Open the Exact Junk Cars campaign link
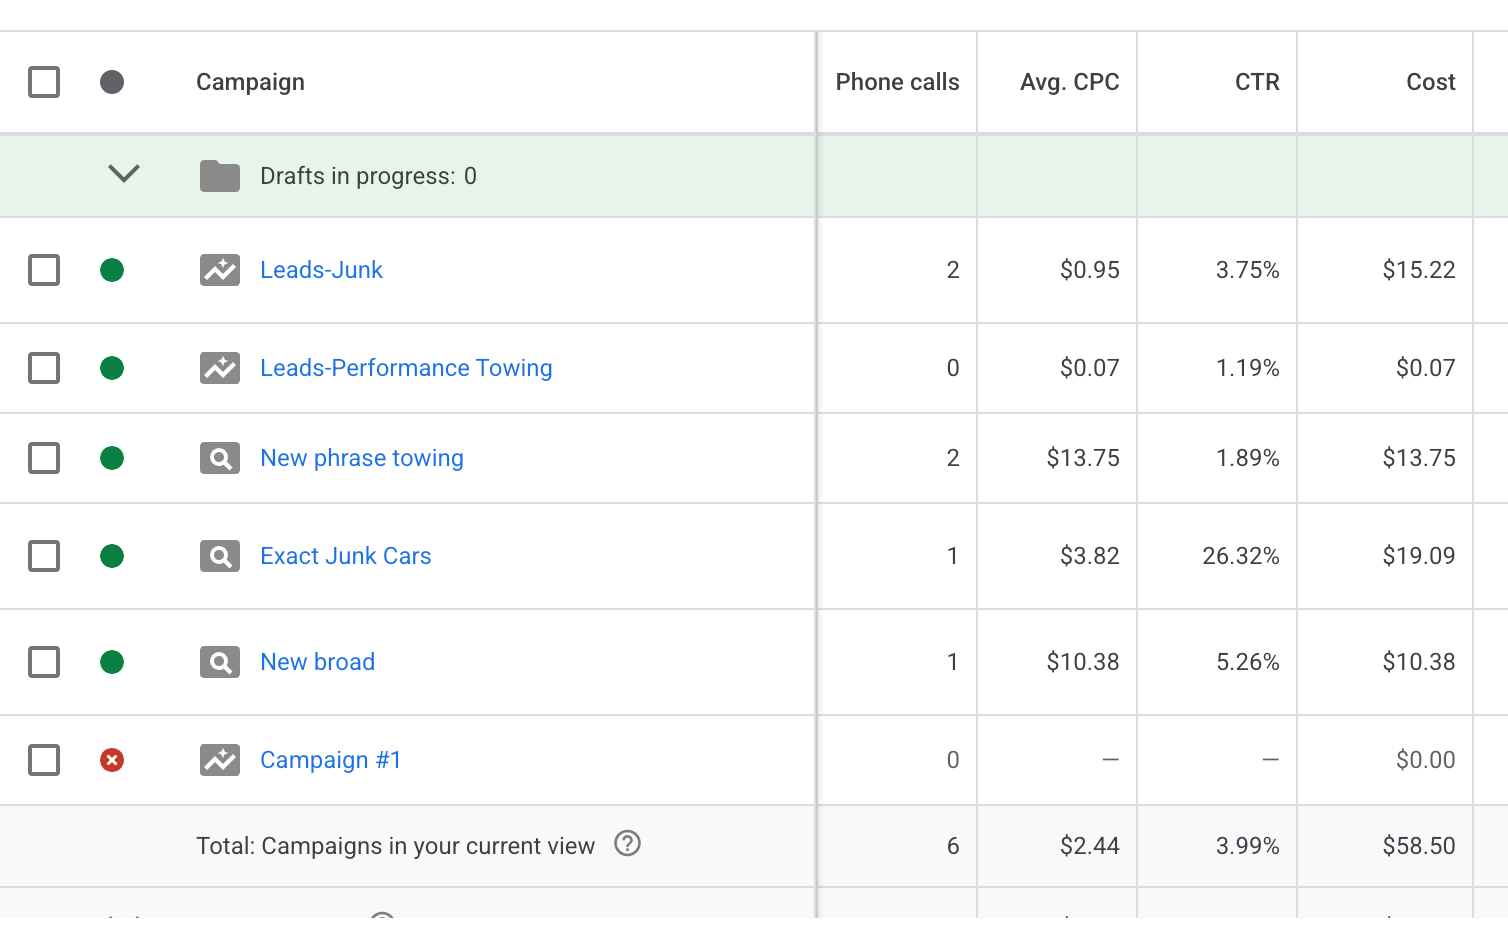Viewport: 1508px width, 932px height. [346, 556]
